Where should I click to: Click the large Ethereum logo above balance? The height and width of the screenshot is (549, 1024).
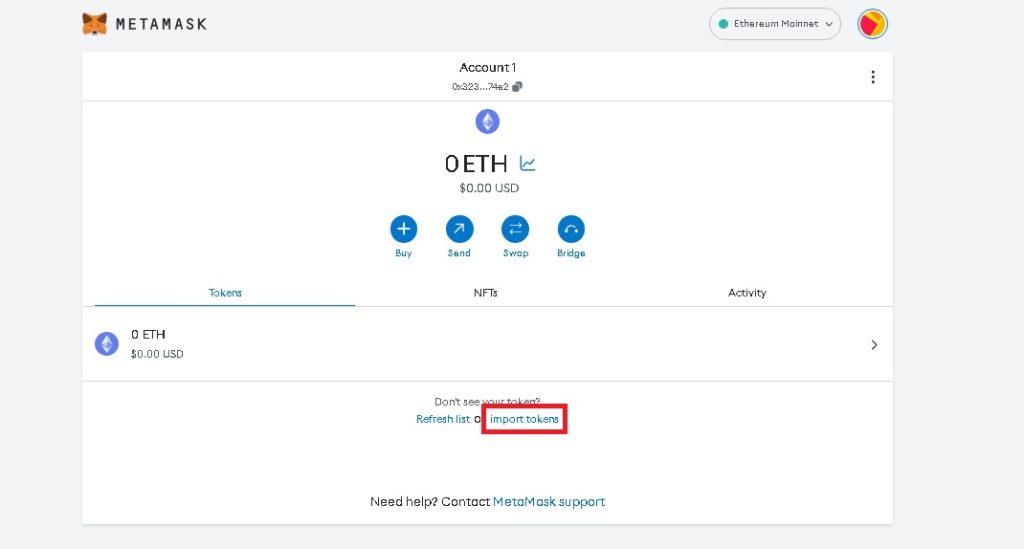pyautogui.click(x=487, y=122)
